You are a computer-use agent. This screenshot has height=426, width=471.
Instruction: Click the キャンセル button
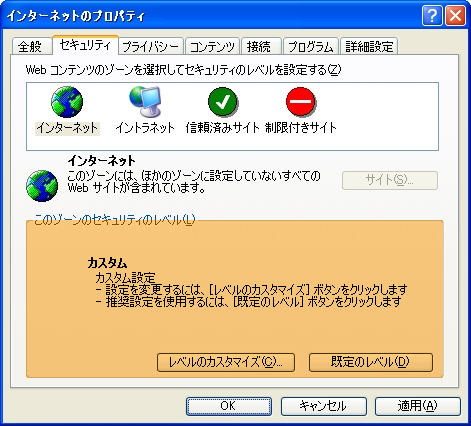pos(324,406)
